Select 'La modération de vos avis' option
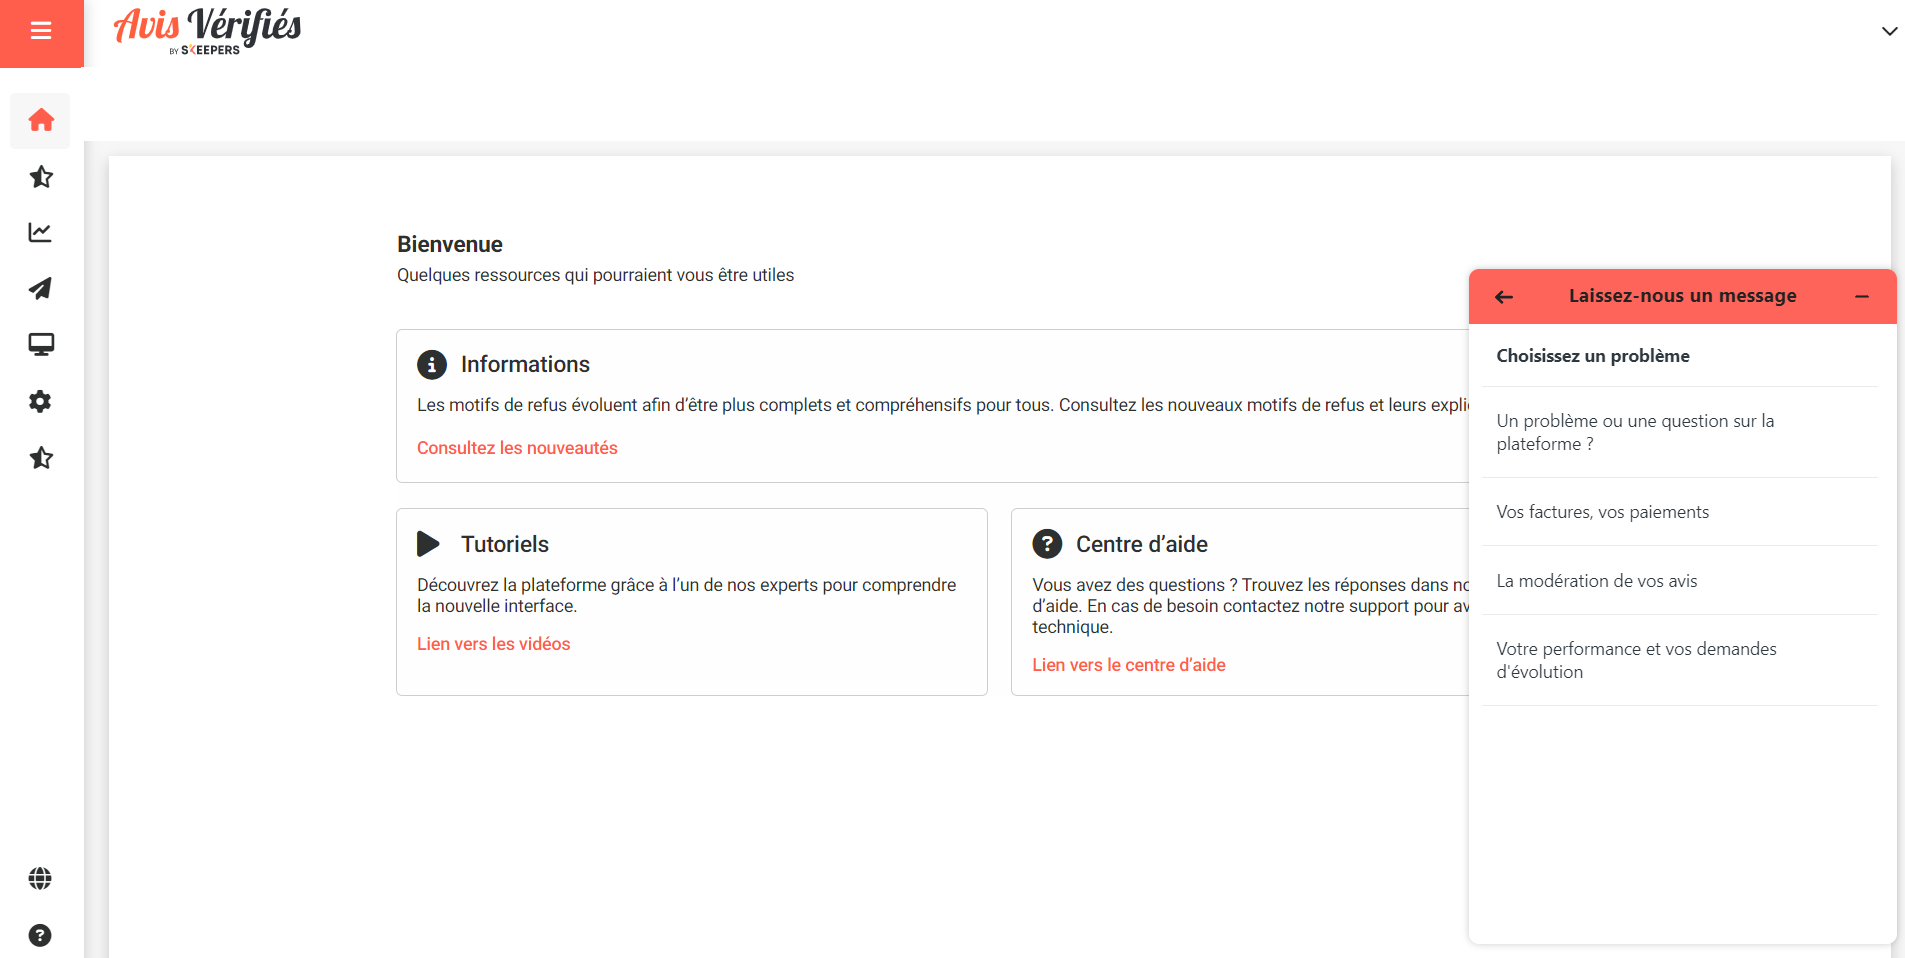This screenshot has width=1905, height=958. pos(1679,581)
